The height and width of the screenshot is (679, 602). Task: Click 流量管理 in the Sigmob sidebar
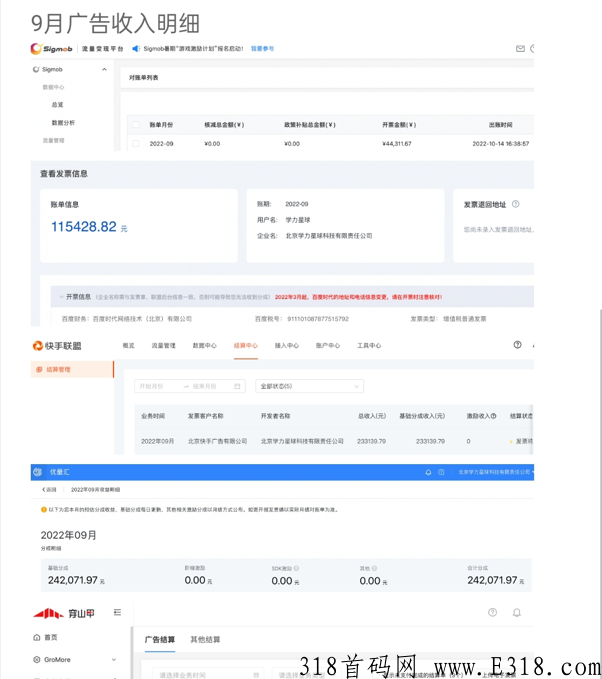click(53, 140)
